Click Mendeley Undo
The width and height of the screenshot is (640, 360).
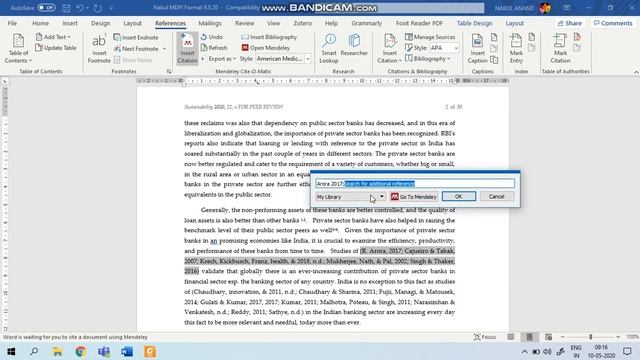coord(212,37)
